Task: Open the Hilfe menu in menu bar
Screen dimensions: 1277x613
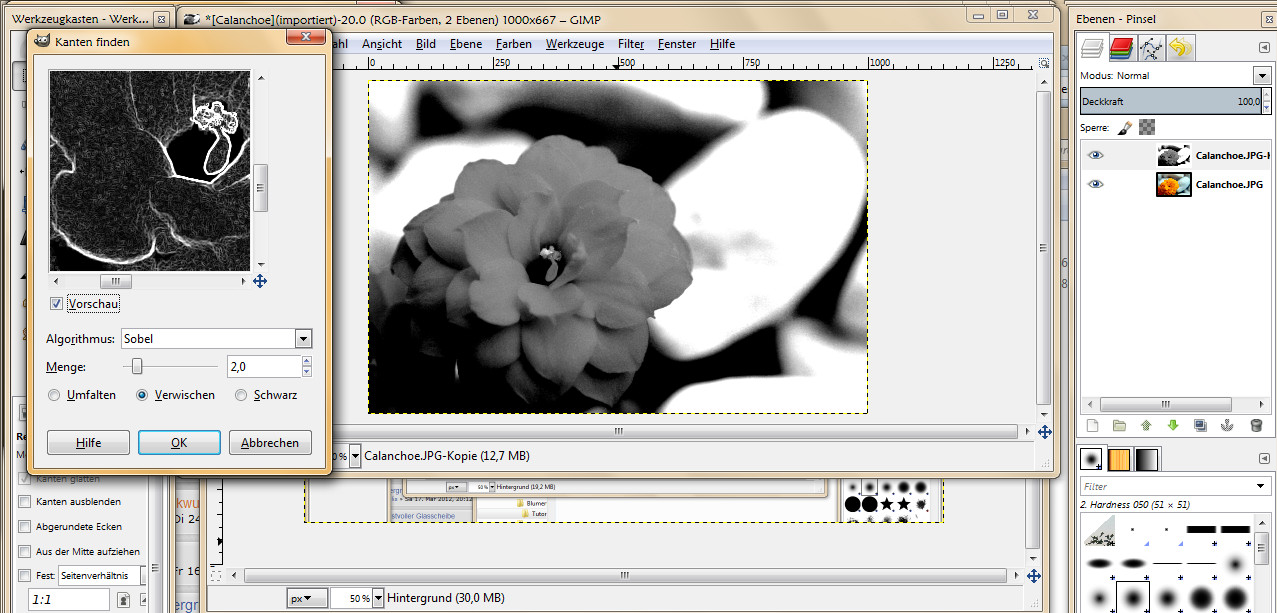Action: pyautogui.click(x=723, y=44)
